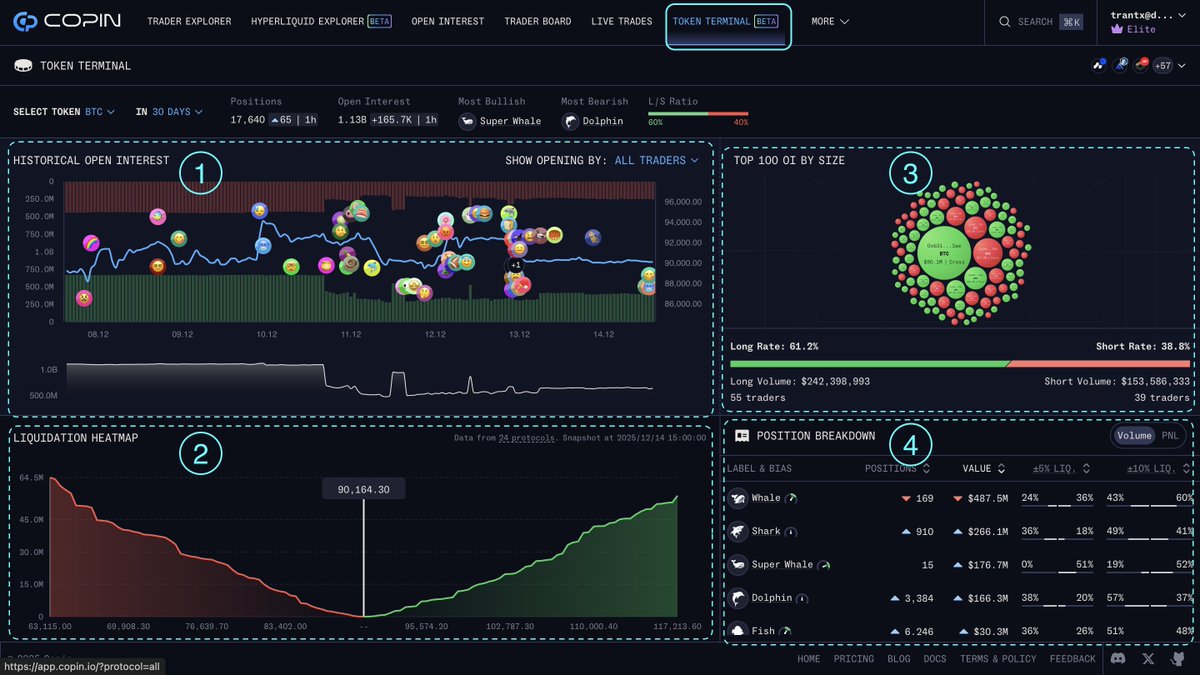Go to the Open Interest tab
Screen dimensions: 1200x675
[447, 21]
